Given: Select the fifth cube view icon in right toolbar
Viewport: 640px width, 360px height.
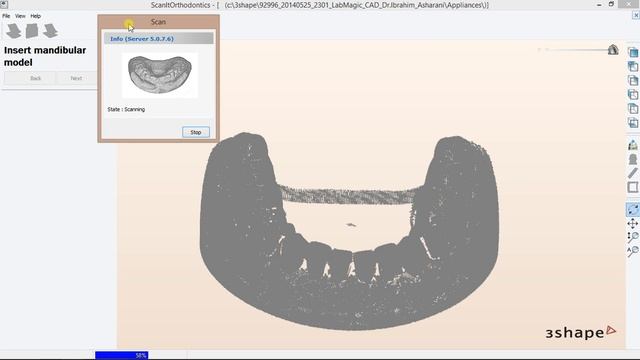Looking at the screenshot, I should tap(633, 109).
